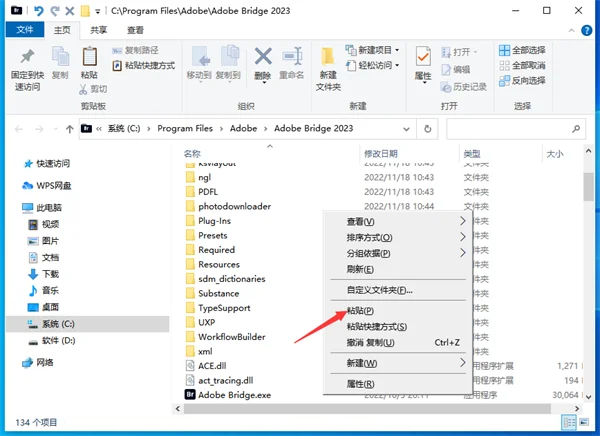Click 全部取消 in the ribbon
This screenshot has width=600, height=436.
coord(522,65)
